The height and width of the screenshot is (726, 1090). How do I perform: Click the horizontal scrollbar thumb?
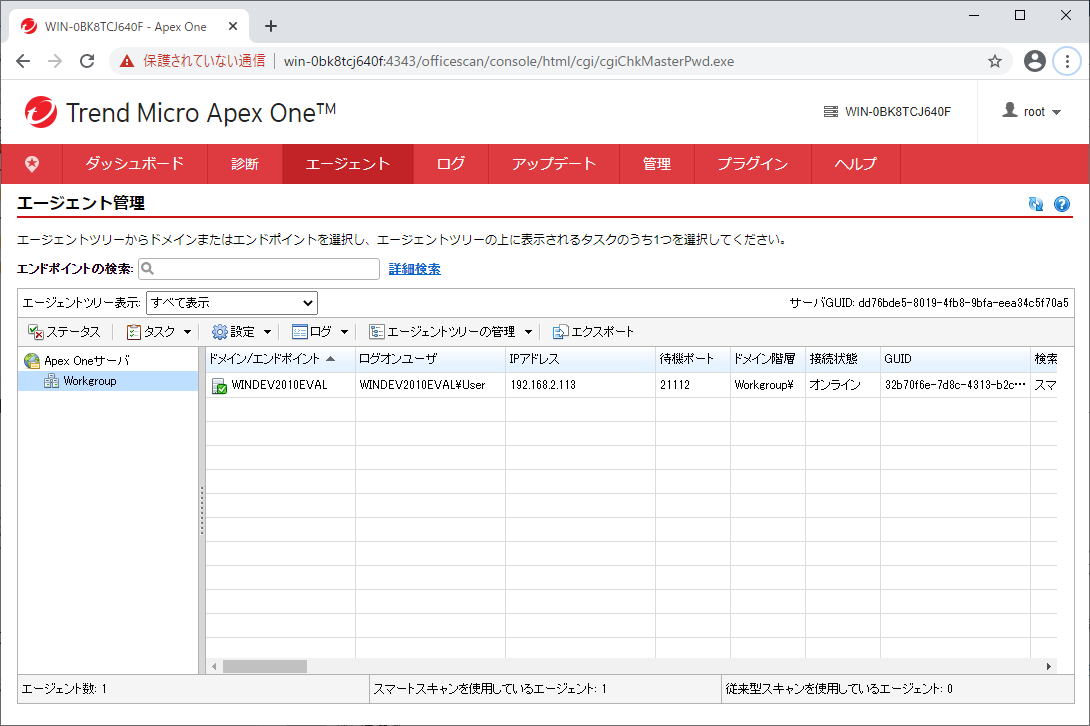[x=264, y=666]
